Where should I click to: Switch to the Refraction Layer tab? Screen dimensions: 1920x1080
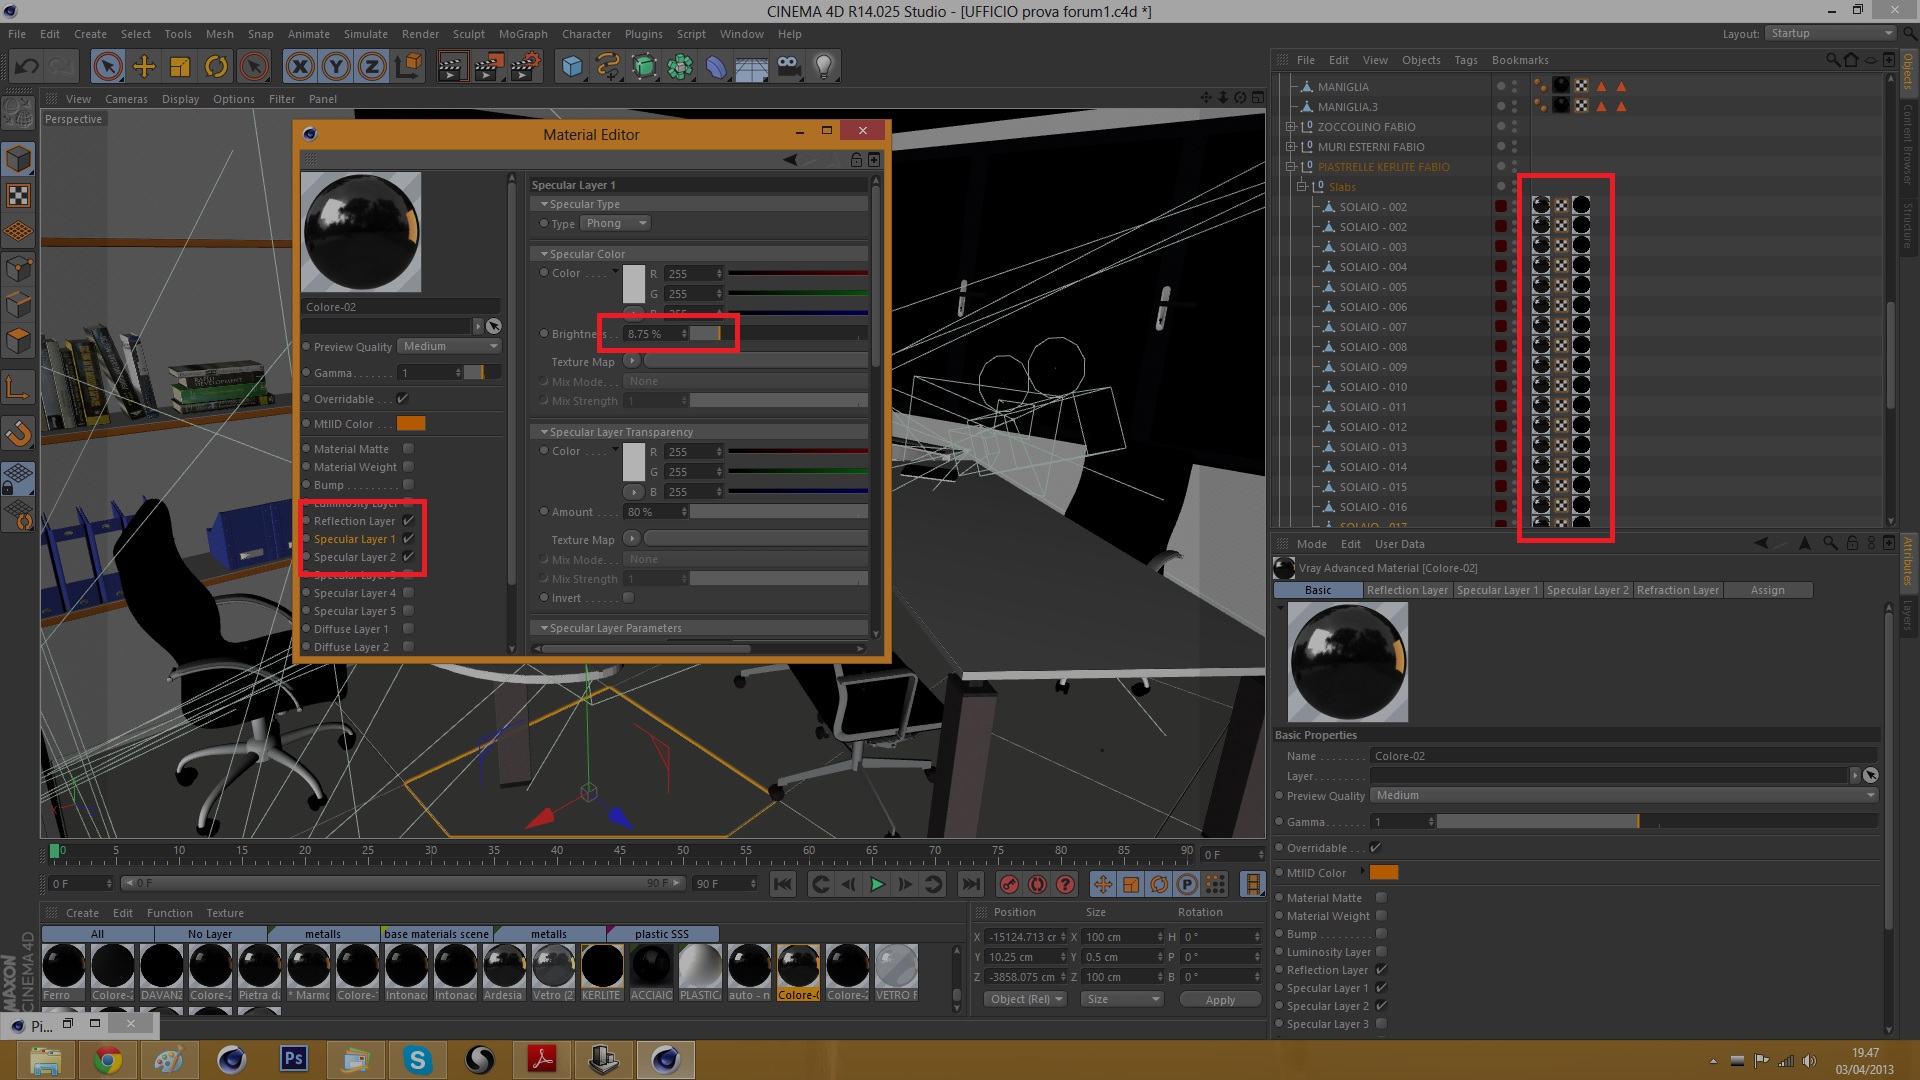1677,590
